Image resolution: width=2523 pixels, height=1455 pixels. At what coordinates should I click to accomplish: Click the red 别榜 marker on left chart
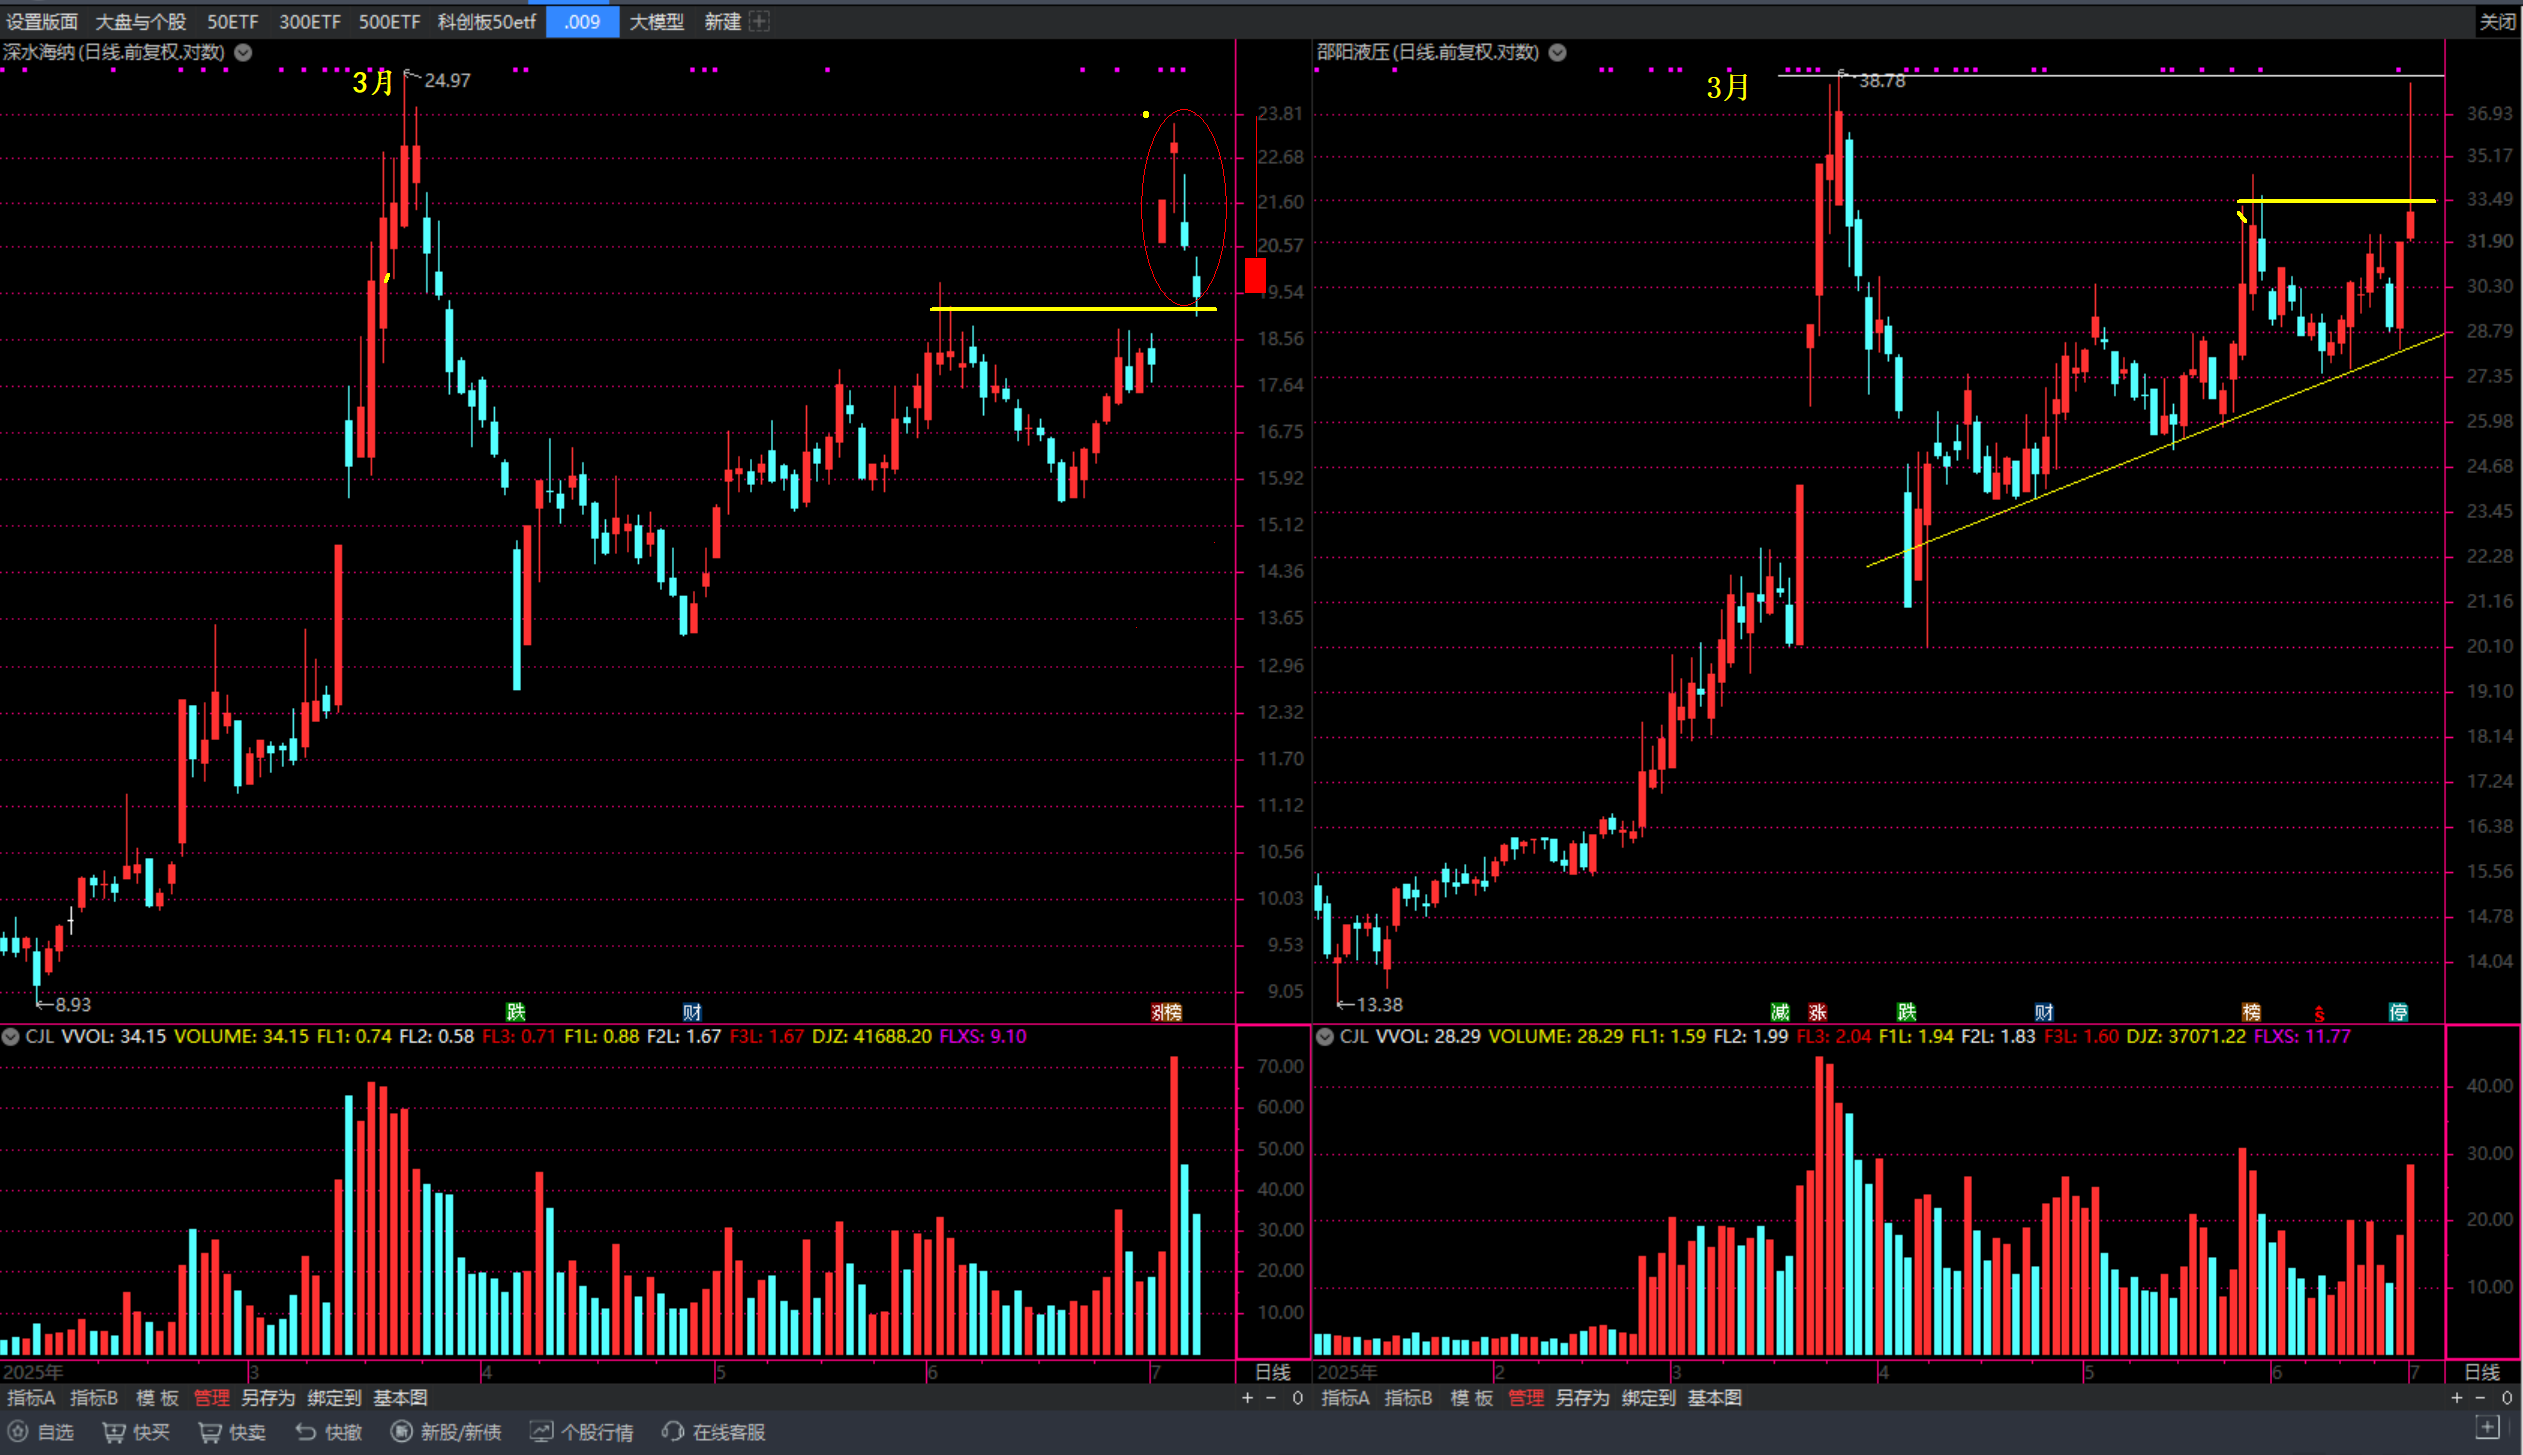tap(1167, 1012)
